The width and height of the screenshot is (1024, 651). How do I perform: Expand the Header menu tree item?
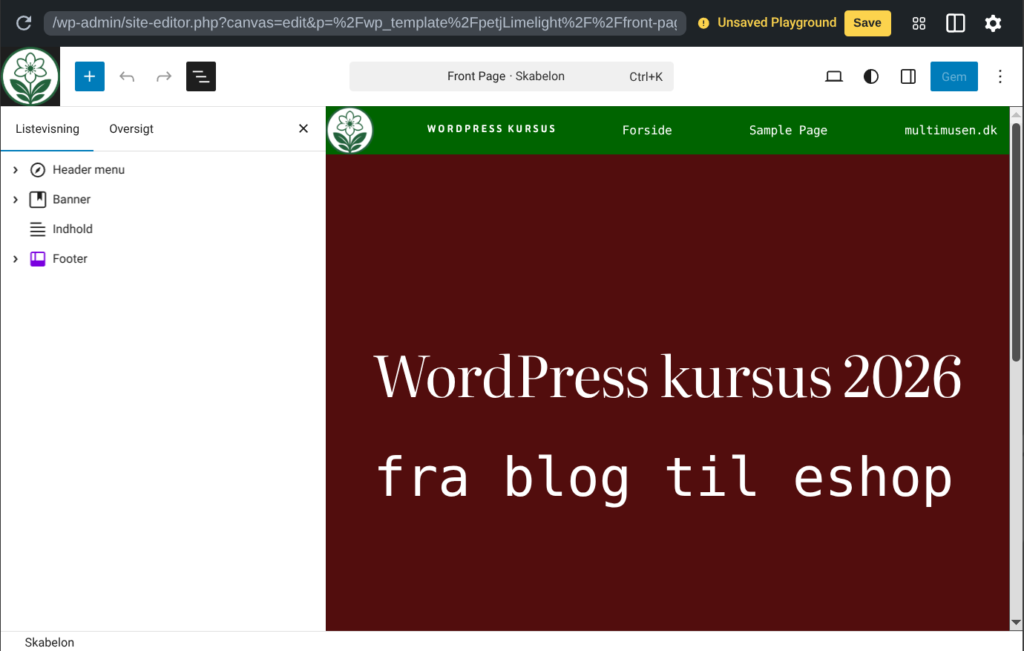[x=16, y=170]
